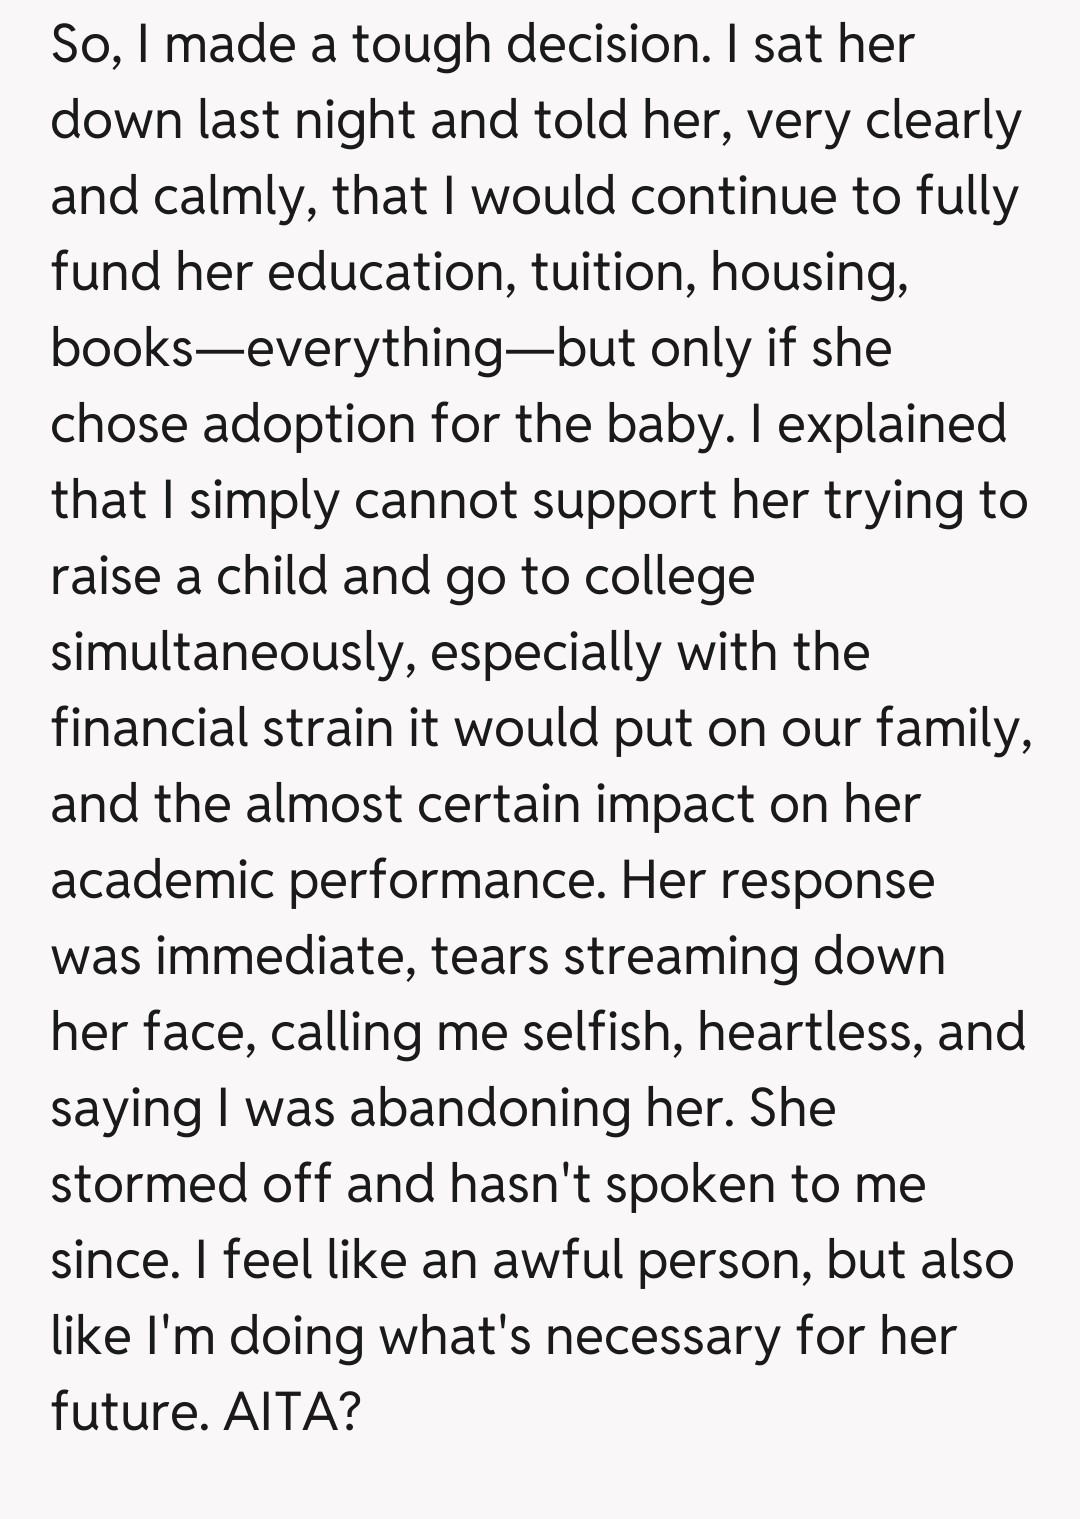The width and height of the screenshot is (1080, 1519).
Task: Click the word "housing" in the text
Action: pos(806,272)
